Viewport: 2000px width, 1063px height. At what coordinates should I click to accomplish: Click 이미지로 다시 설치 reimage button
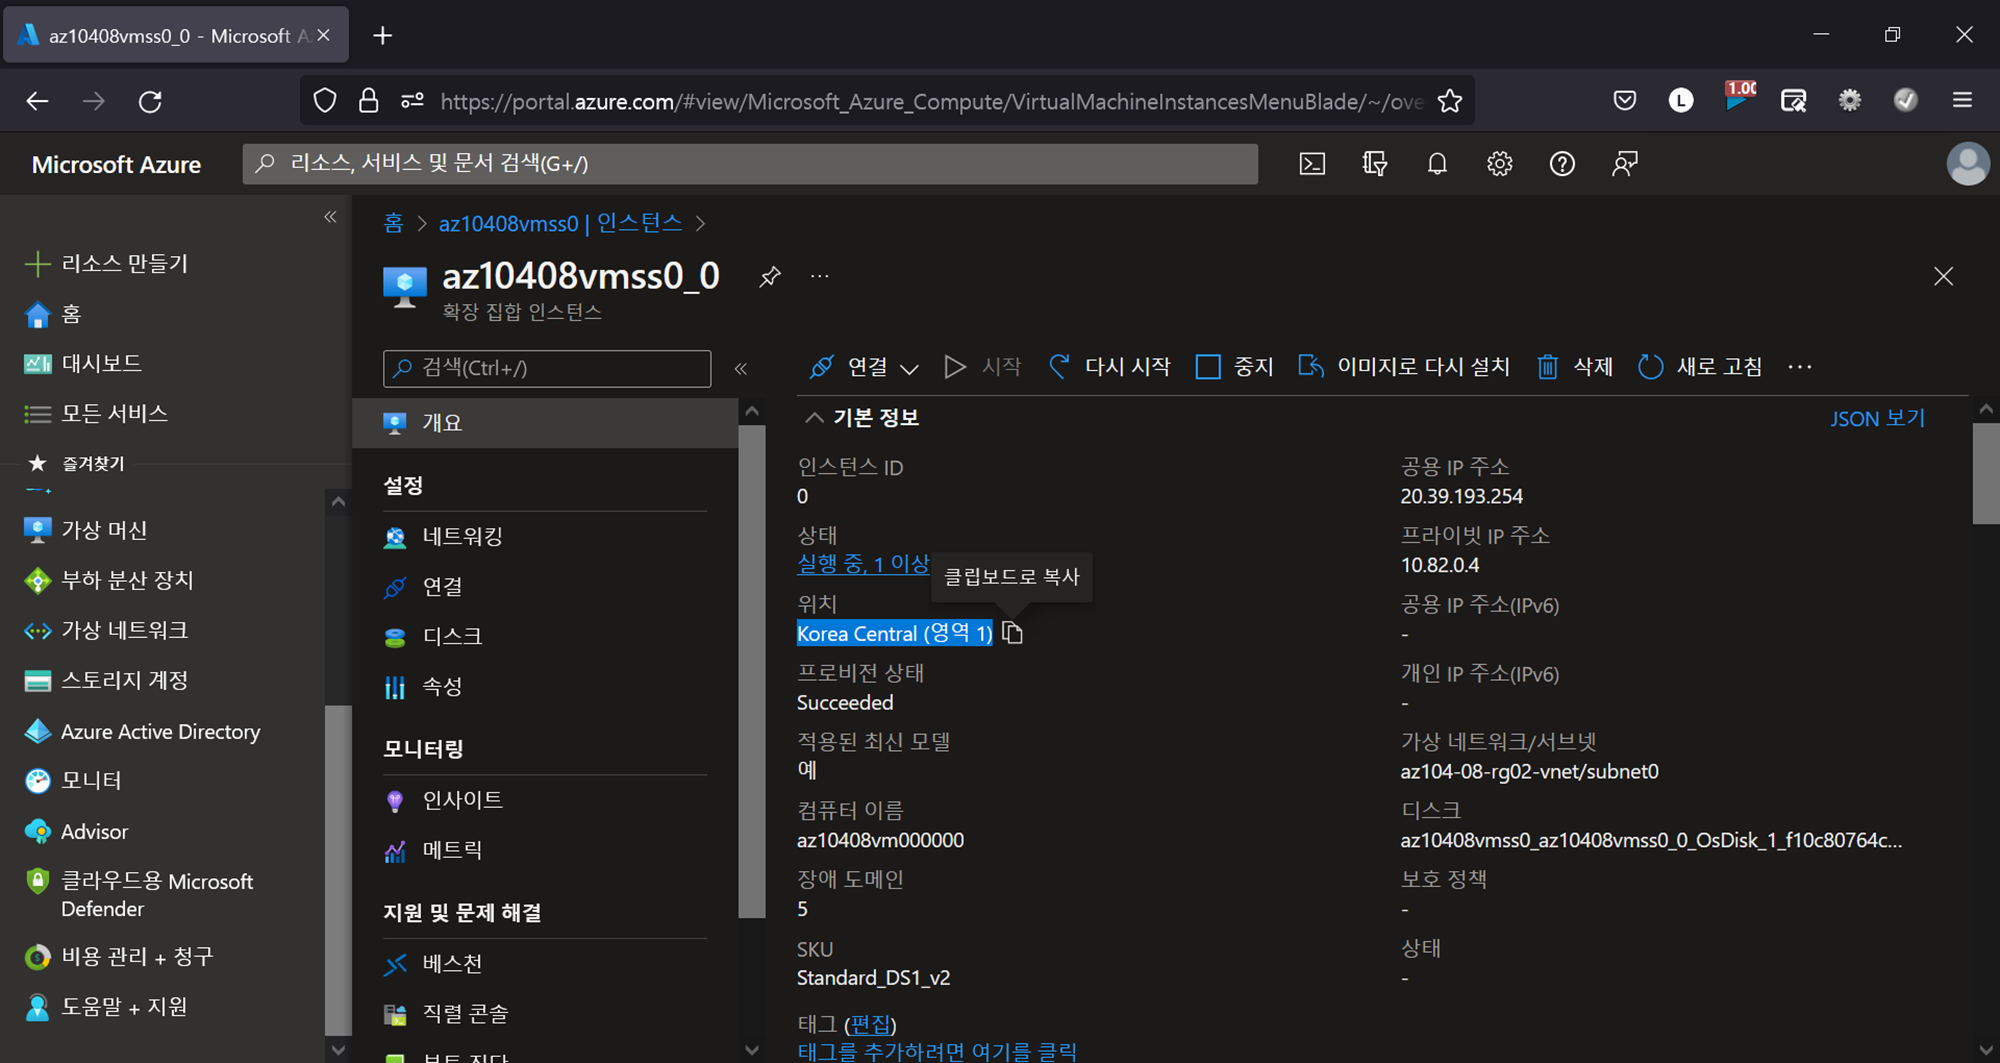[x=1403, y=367]
